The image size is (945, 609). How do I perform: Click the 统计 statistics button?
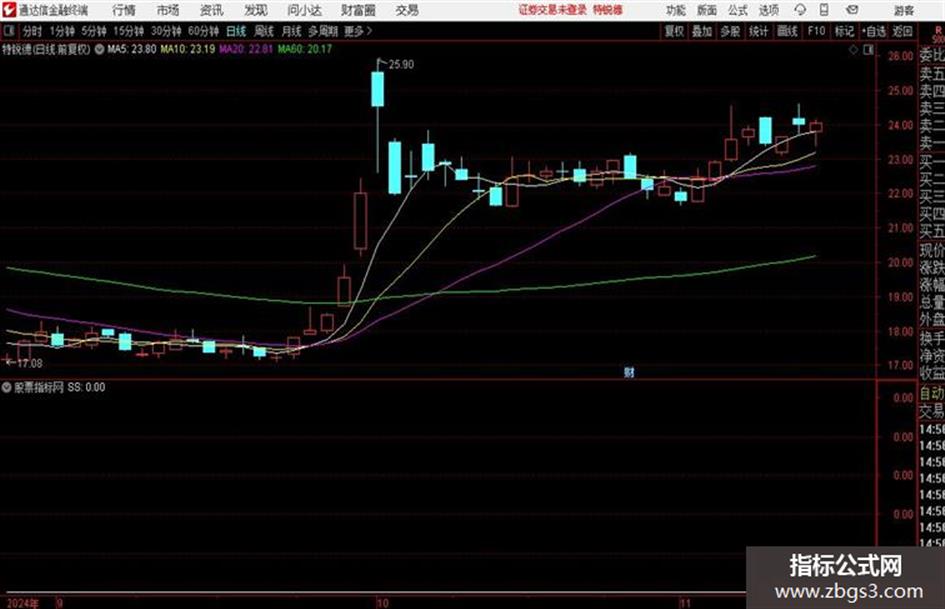pyautogui.click(x=758, y=31)
